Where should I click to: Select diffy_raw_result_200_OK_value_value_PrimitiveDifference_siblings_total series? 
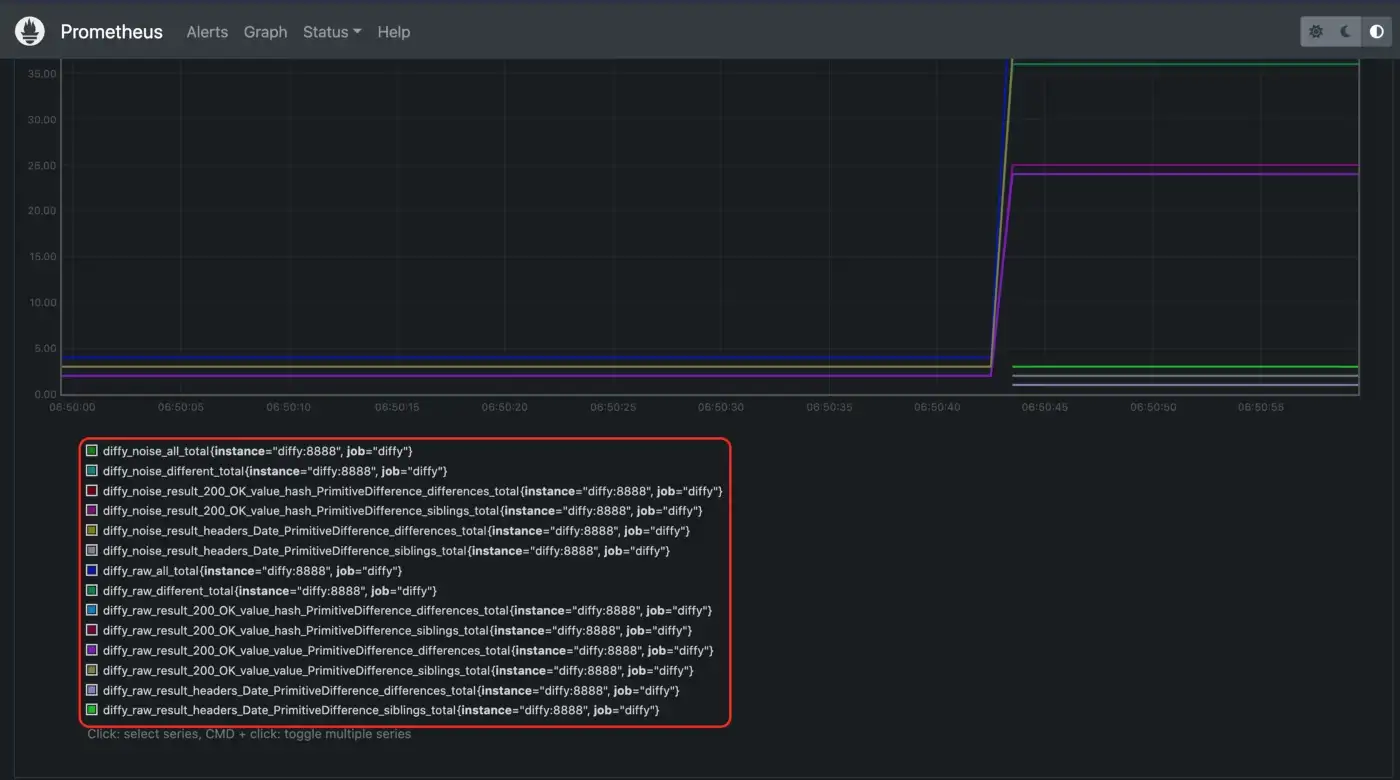(x=398, y=670)
